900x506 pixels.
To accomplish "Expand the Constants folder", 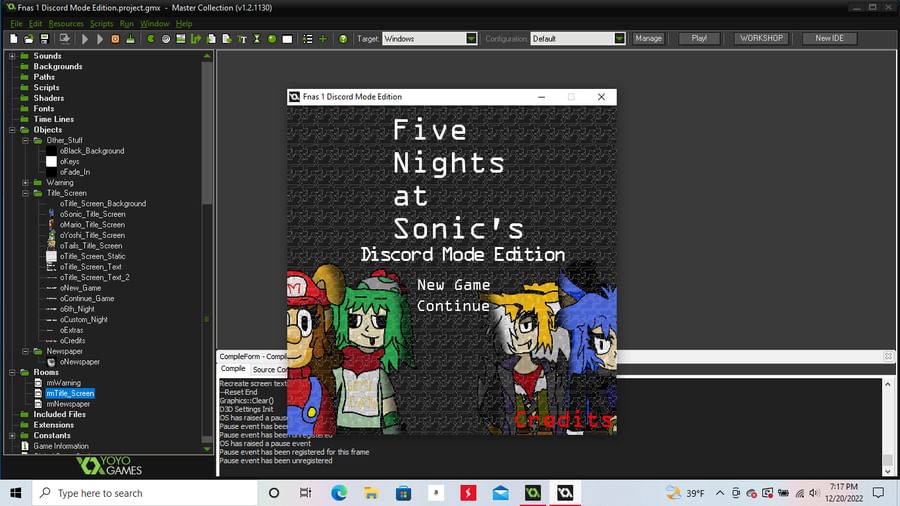I will pos(12,435).
